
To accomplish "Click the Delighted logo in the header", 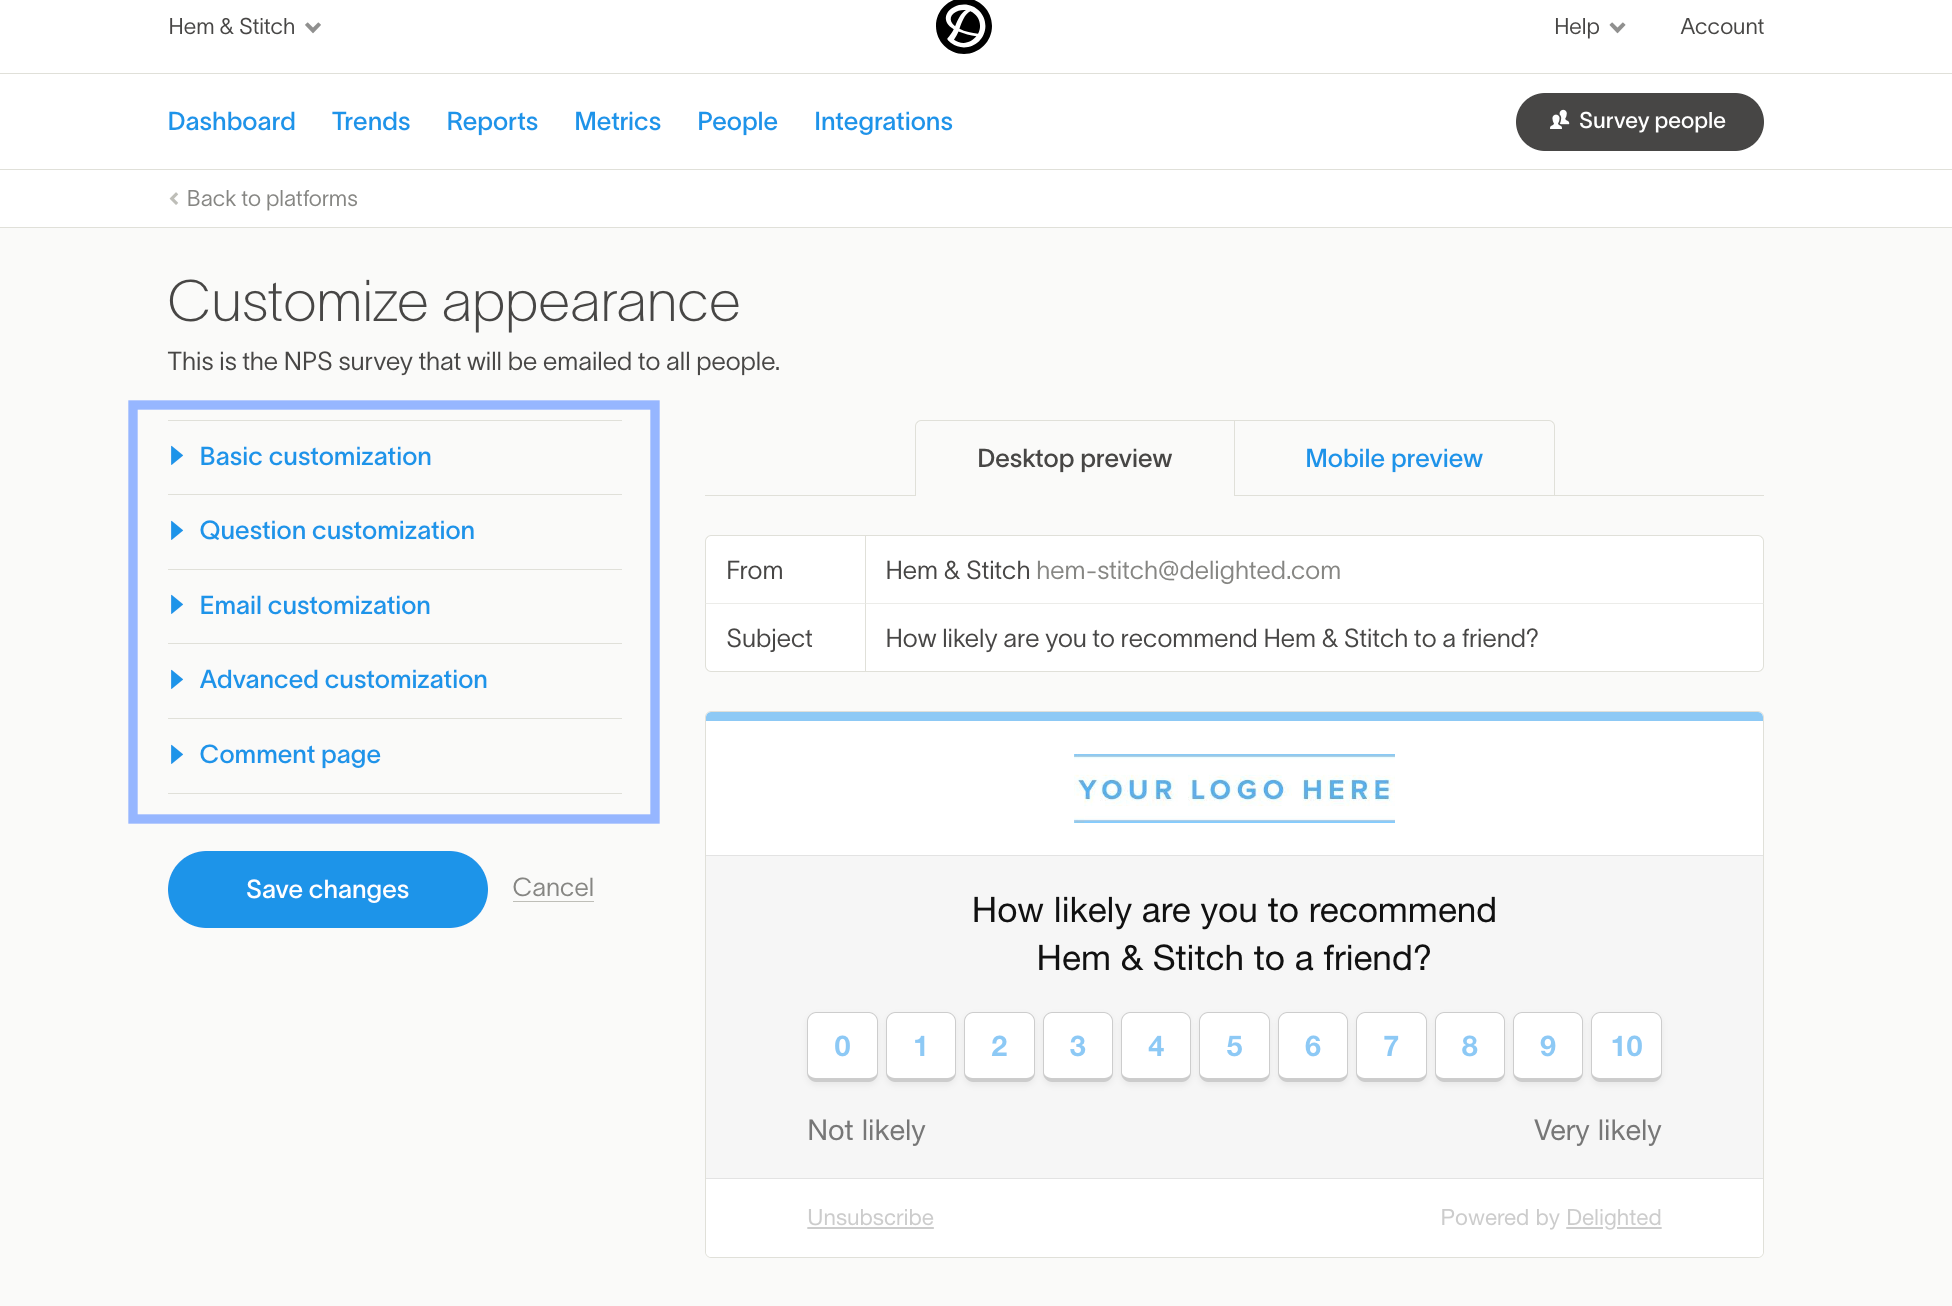I will (x=963, y=27).
